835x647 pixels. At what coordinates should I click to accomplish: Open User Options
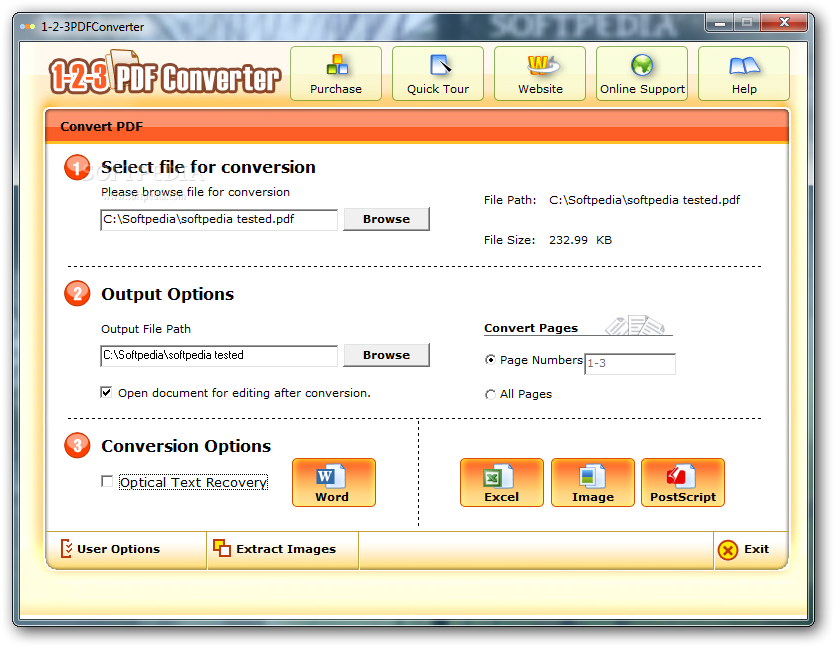tap(111, 549)
